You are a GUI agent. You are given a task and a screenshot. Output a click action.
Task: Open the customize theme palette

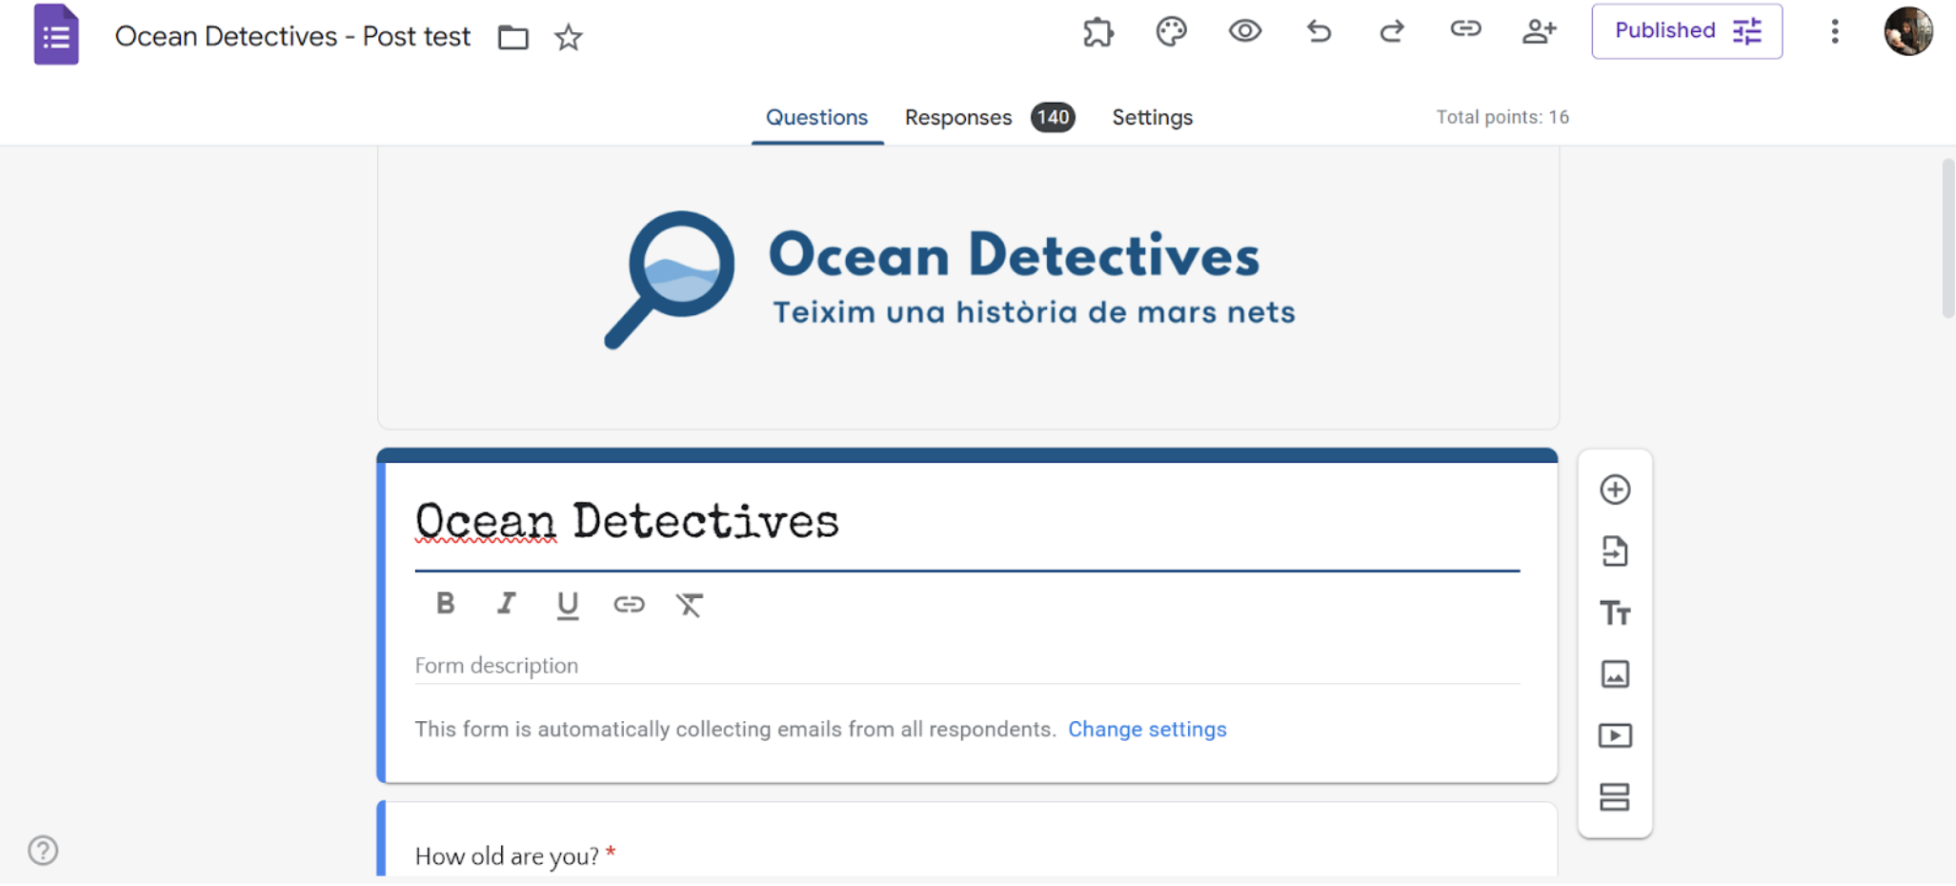pyautogui.click(x=1171, y=32)
